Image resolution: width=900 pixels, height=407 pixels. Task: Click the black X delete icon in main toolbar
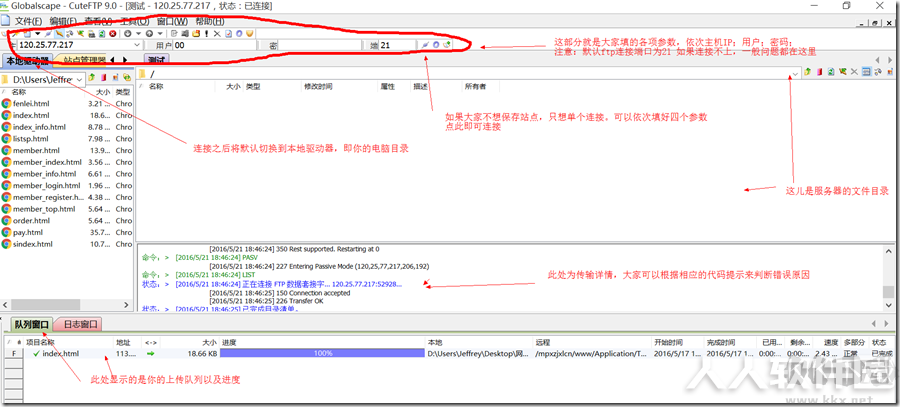(217, 34)
